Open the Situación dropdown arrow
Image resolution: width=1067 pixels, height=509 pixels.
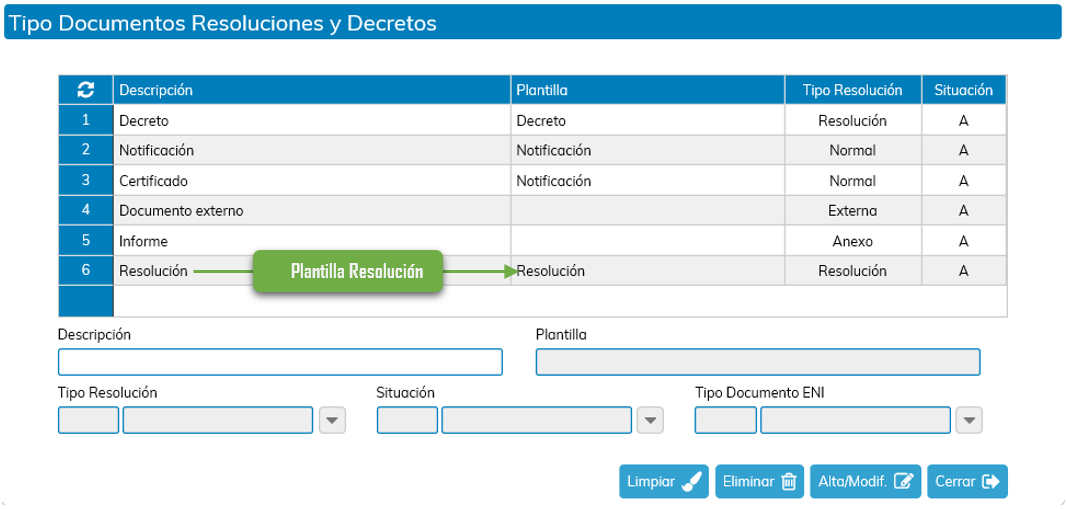[x=650, y=420]
